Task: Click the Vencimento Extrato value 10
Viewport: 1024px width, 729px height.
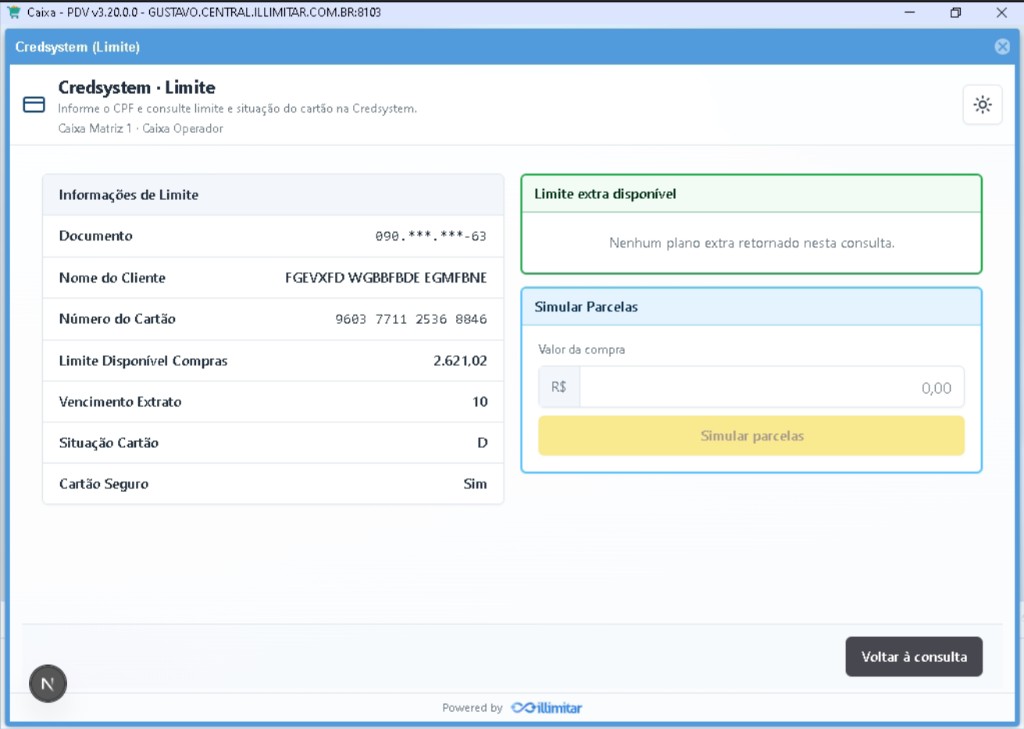Action: pos(480,402)
